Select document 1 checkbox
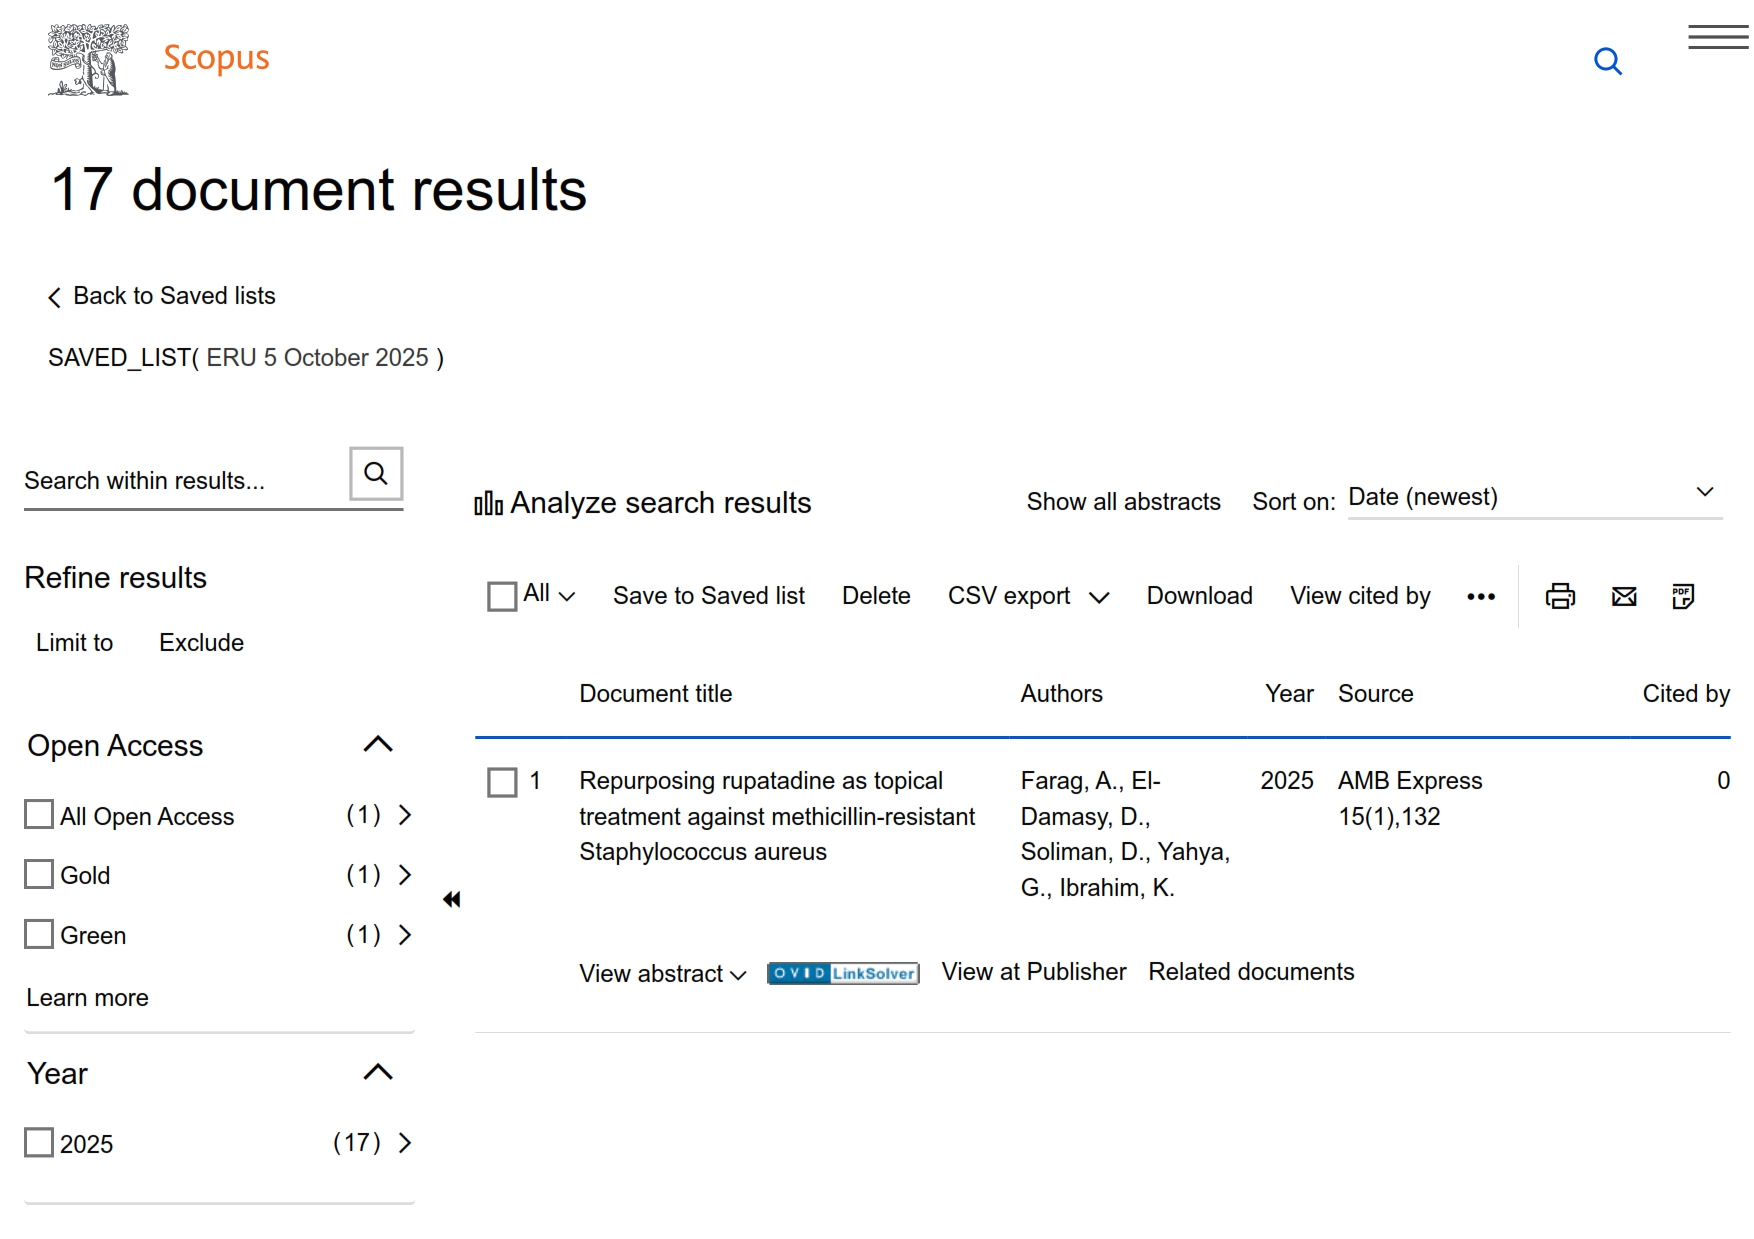The height and width of the screenshot is (1239, 1754). pos(502,782)
